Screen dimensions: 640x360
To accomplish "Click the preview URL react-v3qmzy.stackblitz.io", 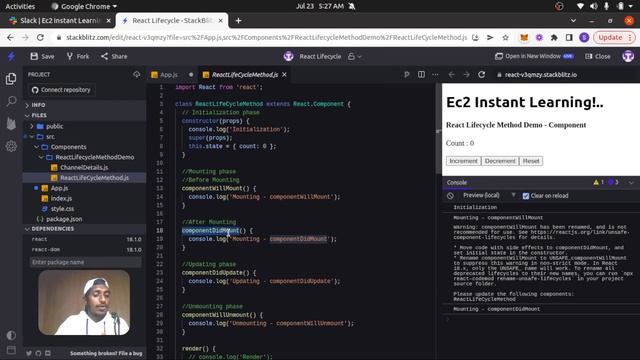I will click(x=541, y=75).
